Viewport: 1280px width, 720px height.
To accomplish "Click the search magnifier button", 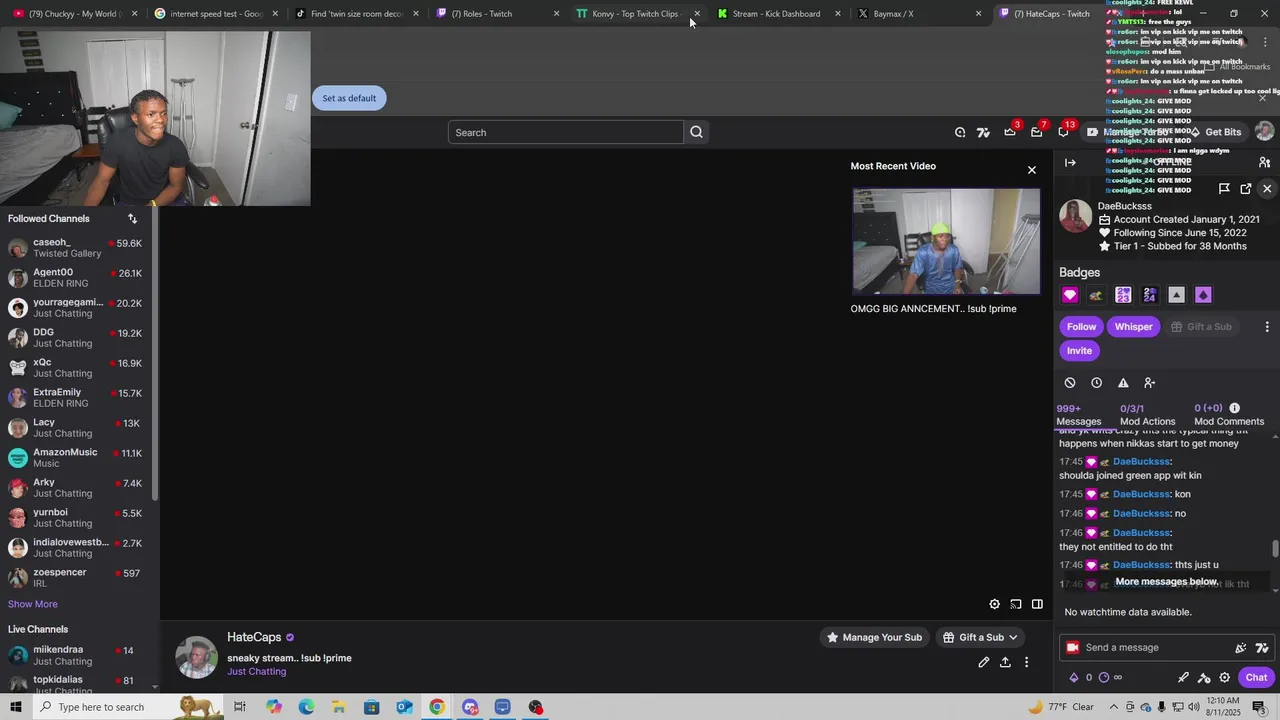I will pos(697,132).
